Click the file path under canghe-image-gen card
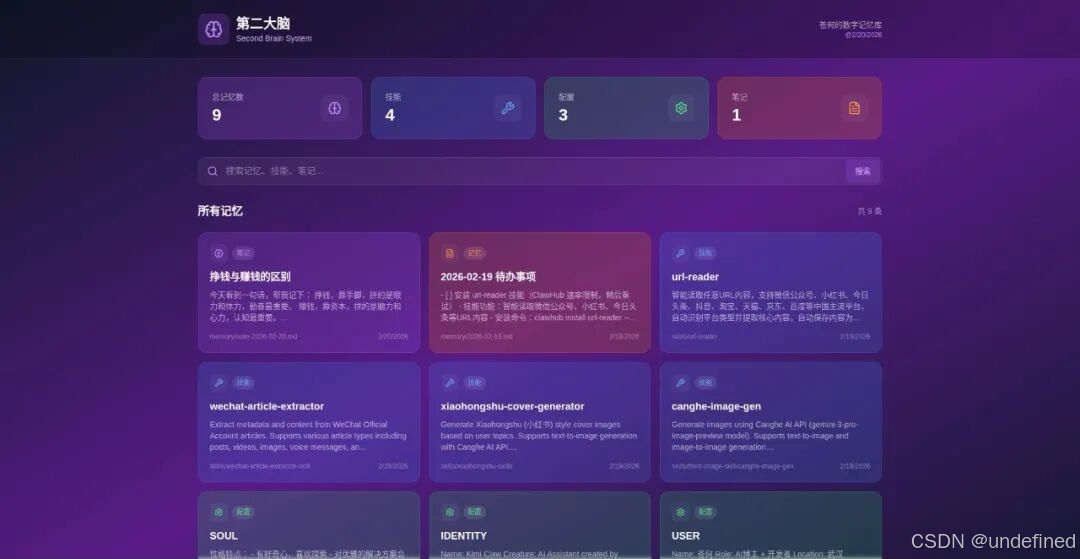The height and width of the screenshot is (559, 1080). (733, 466)
